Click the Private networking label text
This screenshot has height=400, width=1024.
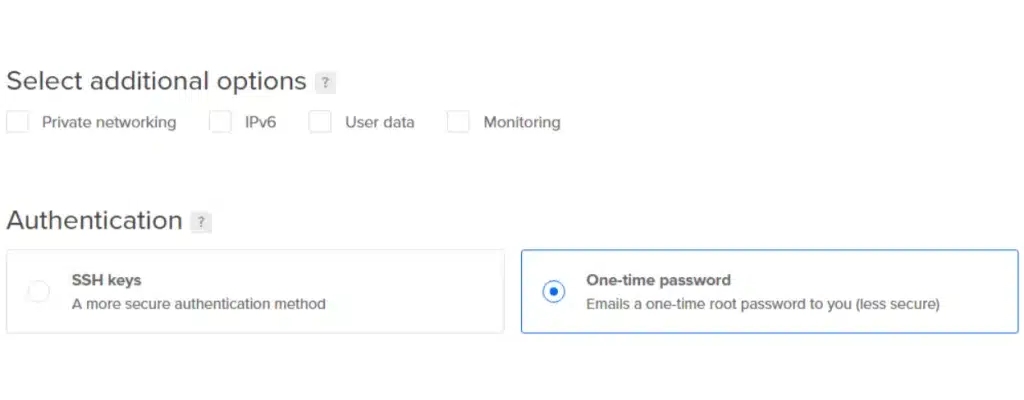click(x=108, y=123)
